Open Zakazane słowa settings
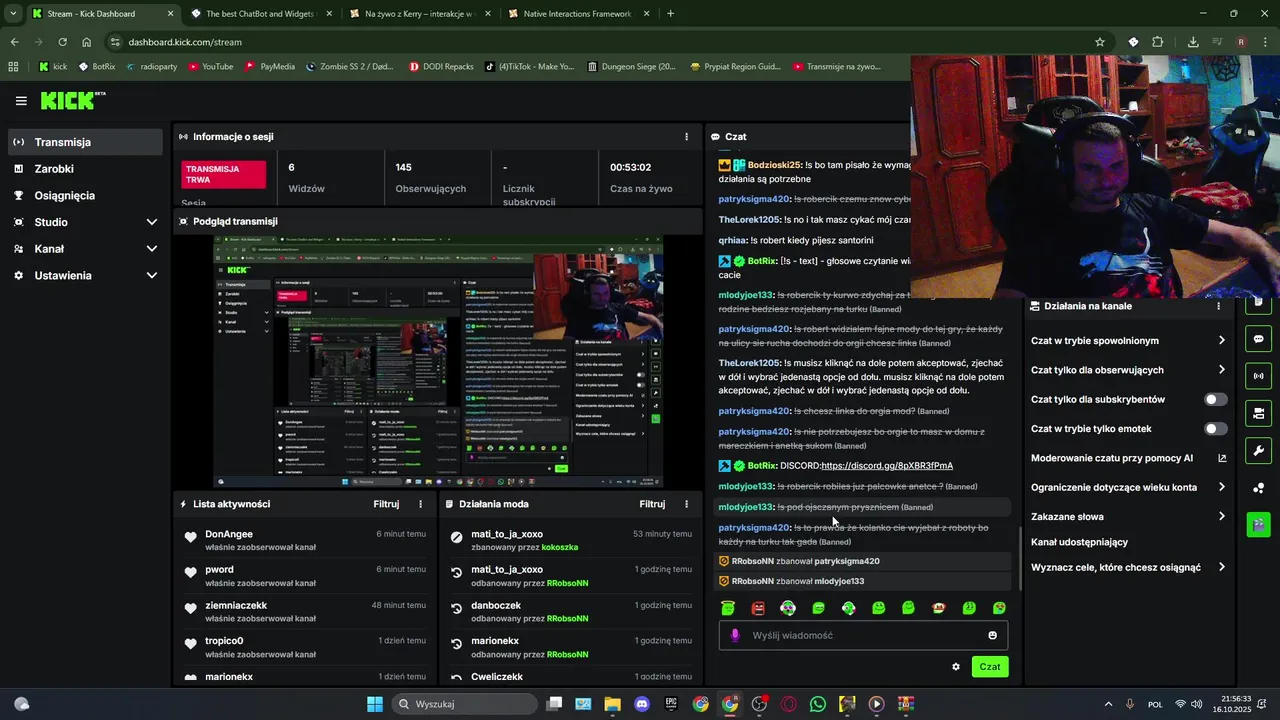Viewport: 1280px width, 720px height. tap(1128, 517)
